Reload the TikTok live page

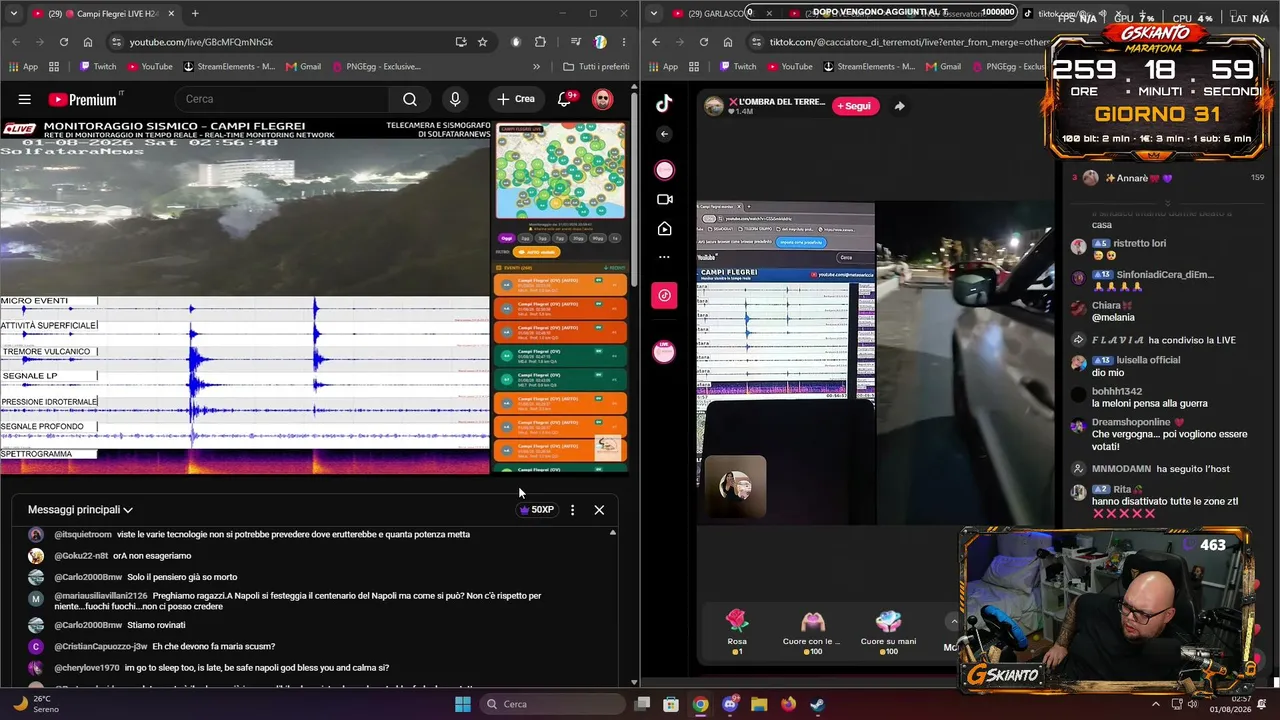(x=704, y=42)
